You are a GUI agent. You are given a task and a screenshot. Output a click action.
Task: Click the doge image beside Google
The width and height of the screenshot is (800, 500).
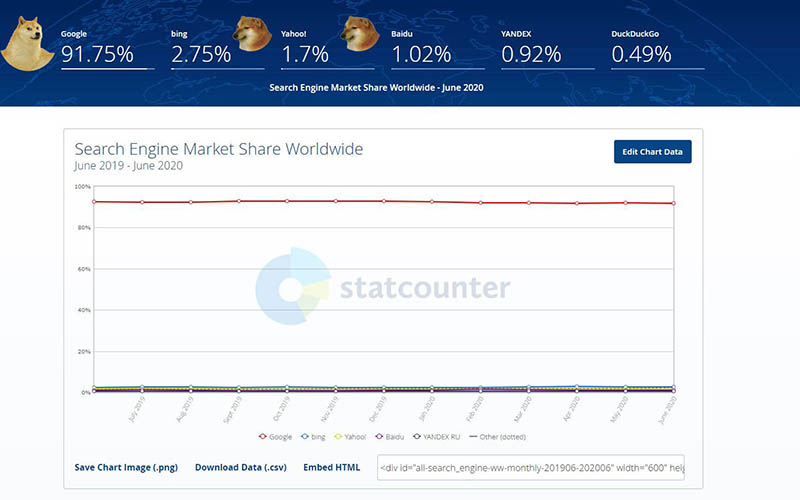click(x=27, y=43)
